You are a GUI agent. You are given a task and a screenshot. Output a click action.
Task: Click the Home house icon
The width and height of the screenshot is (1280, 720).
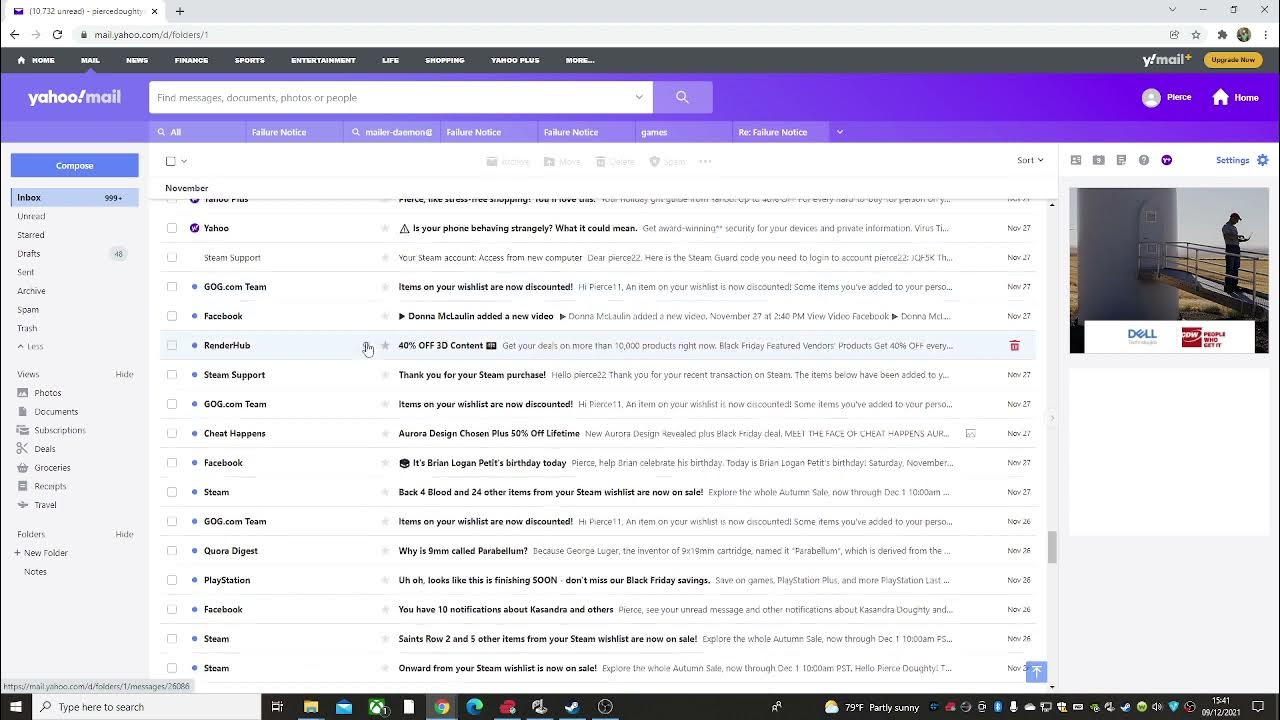(x=1220, y=97)
